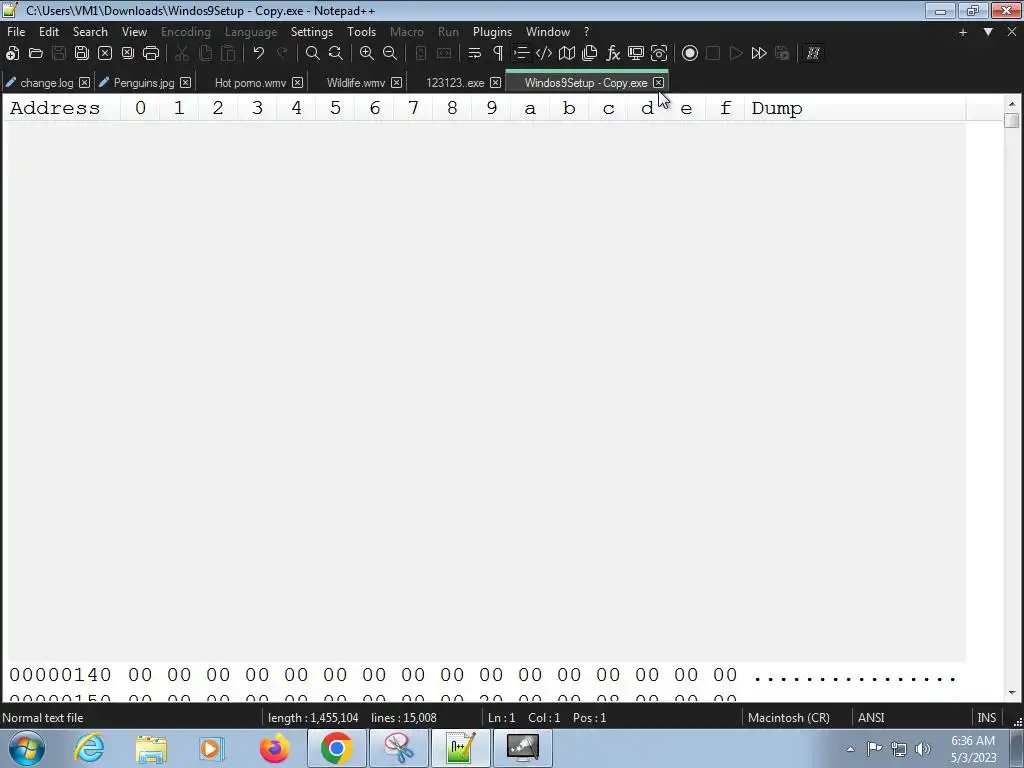1024x768 pixels.
Task: Open the Windows Start button
Action: tap(27, 748)
